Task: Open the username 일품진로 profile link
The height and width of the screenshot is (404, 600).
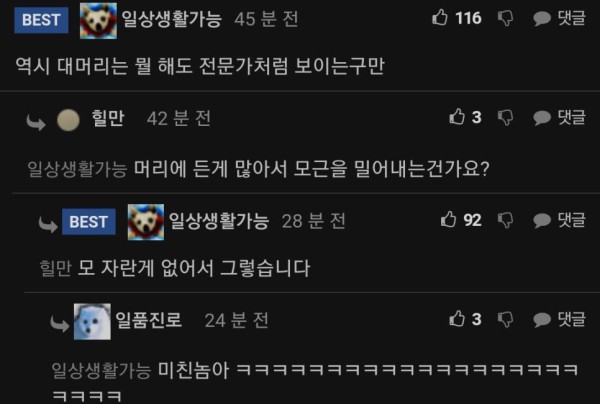Action: coord(148,320)
